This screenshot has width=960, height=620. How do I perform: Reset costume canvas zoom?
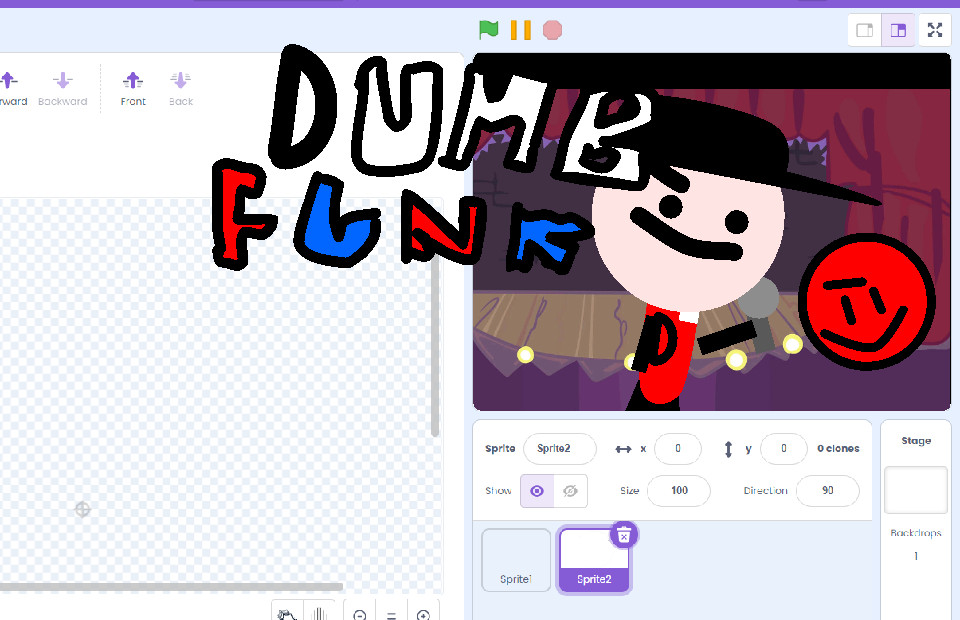click(392, 614)
